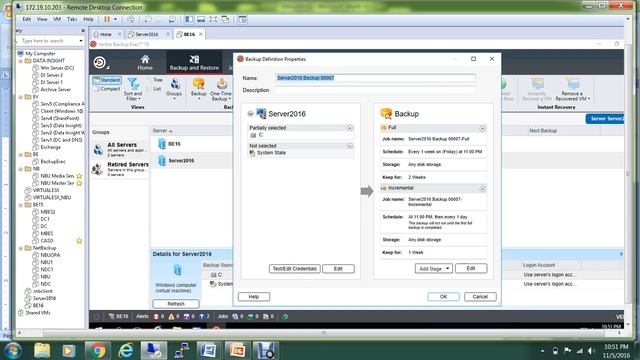This screenshot has width=640, height=360.
Task: Open PowerPoint from the taskbar
Action: pyautogui.click(x=237, y=350)
